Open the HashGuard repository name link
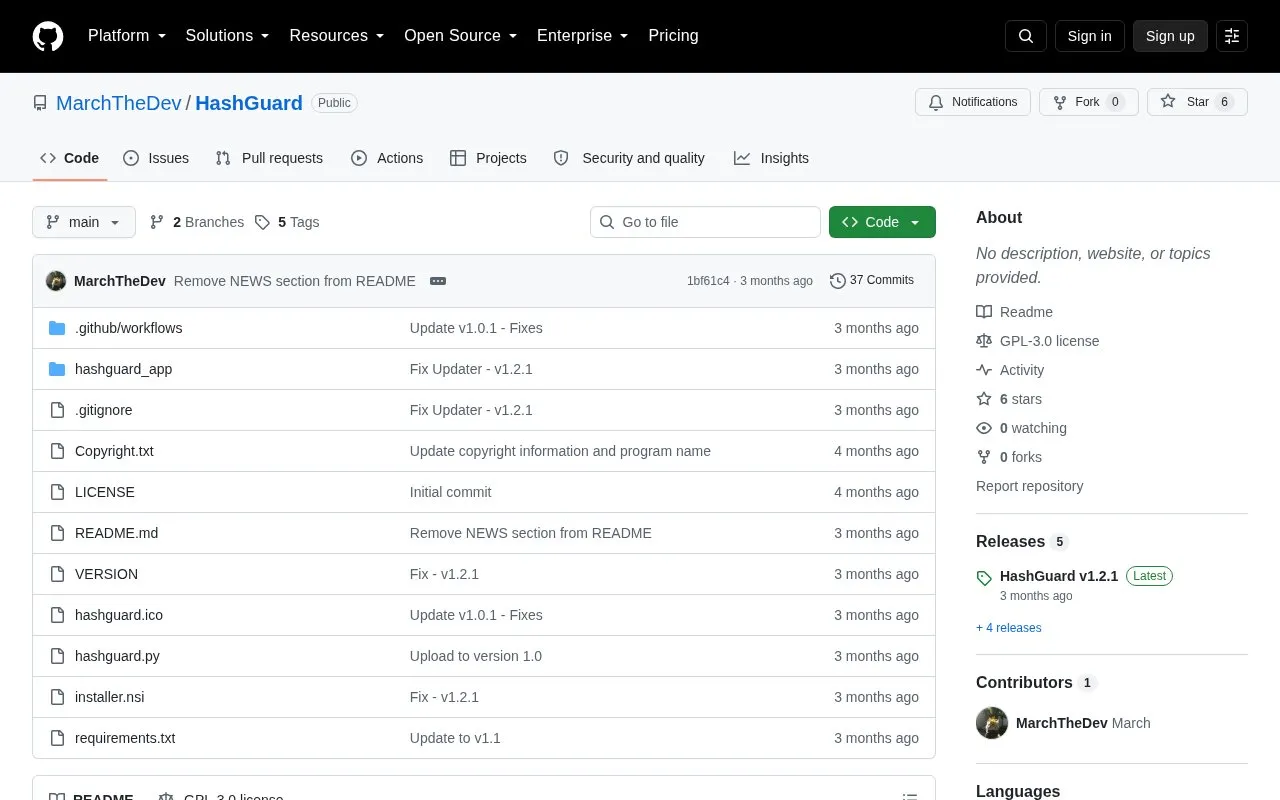Viewport: 1280px width, 800px height. pyautogui.click(x=249, y=103)
